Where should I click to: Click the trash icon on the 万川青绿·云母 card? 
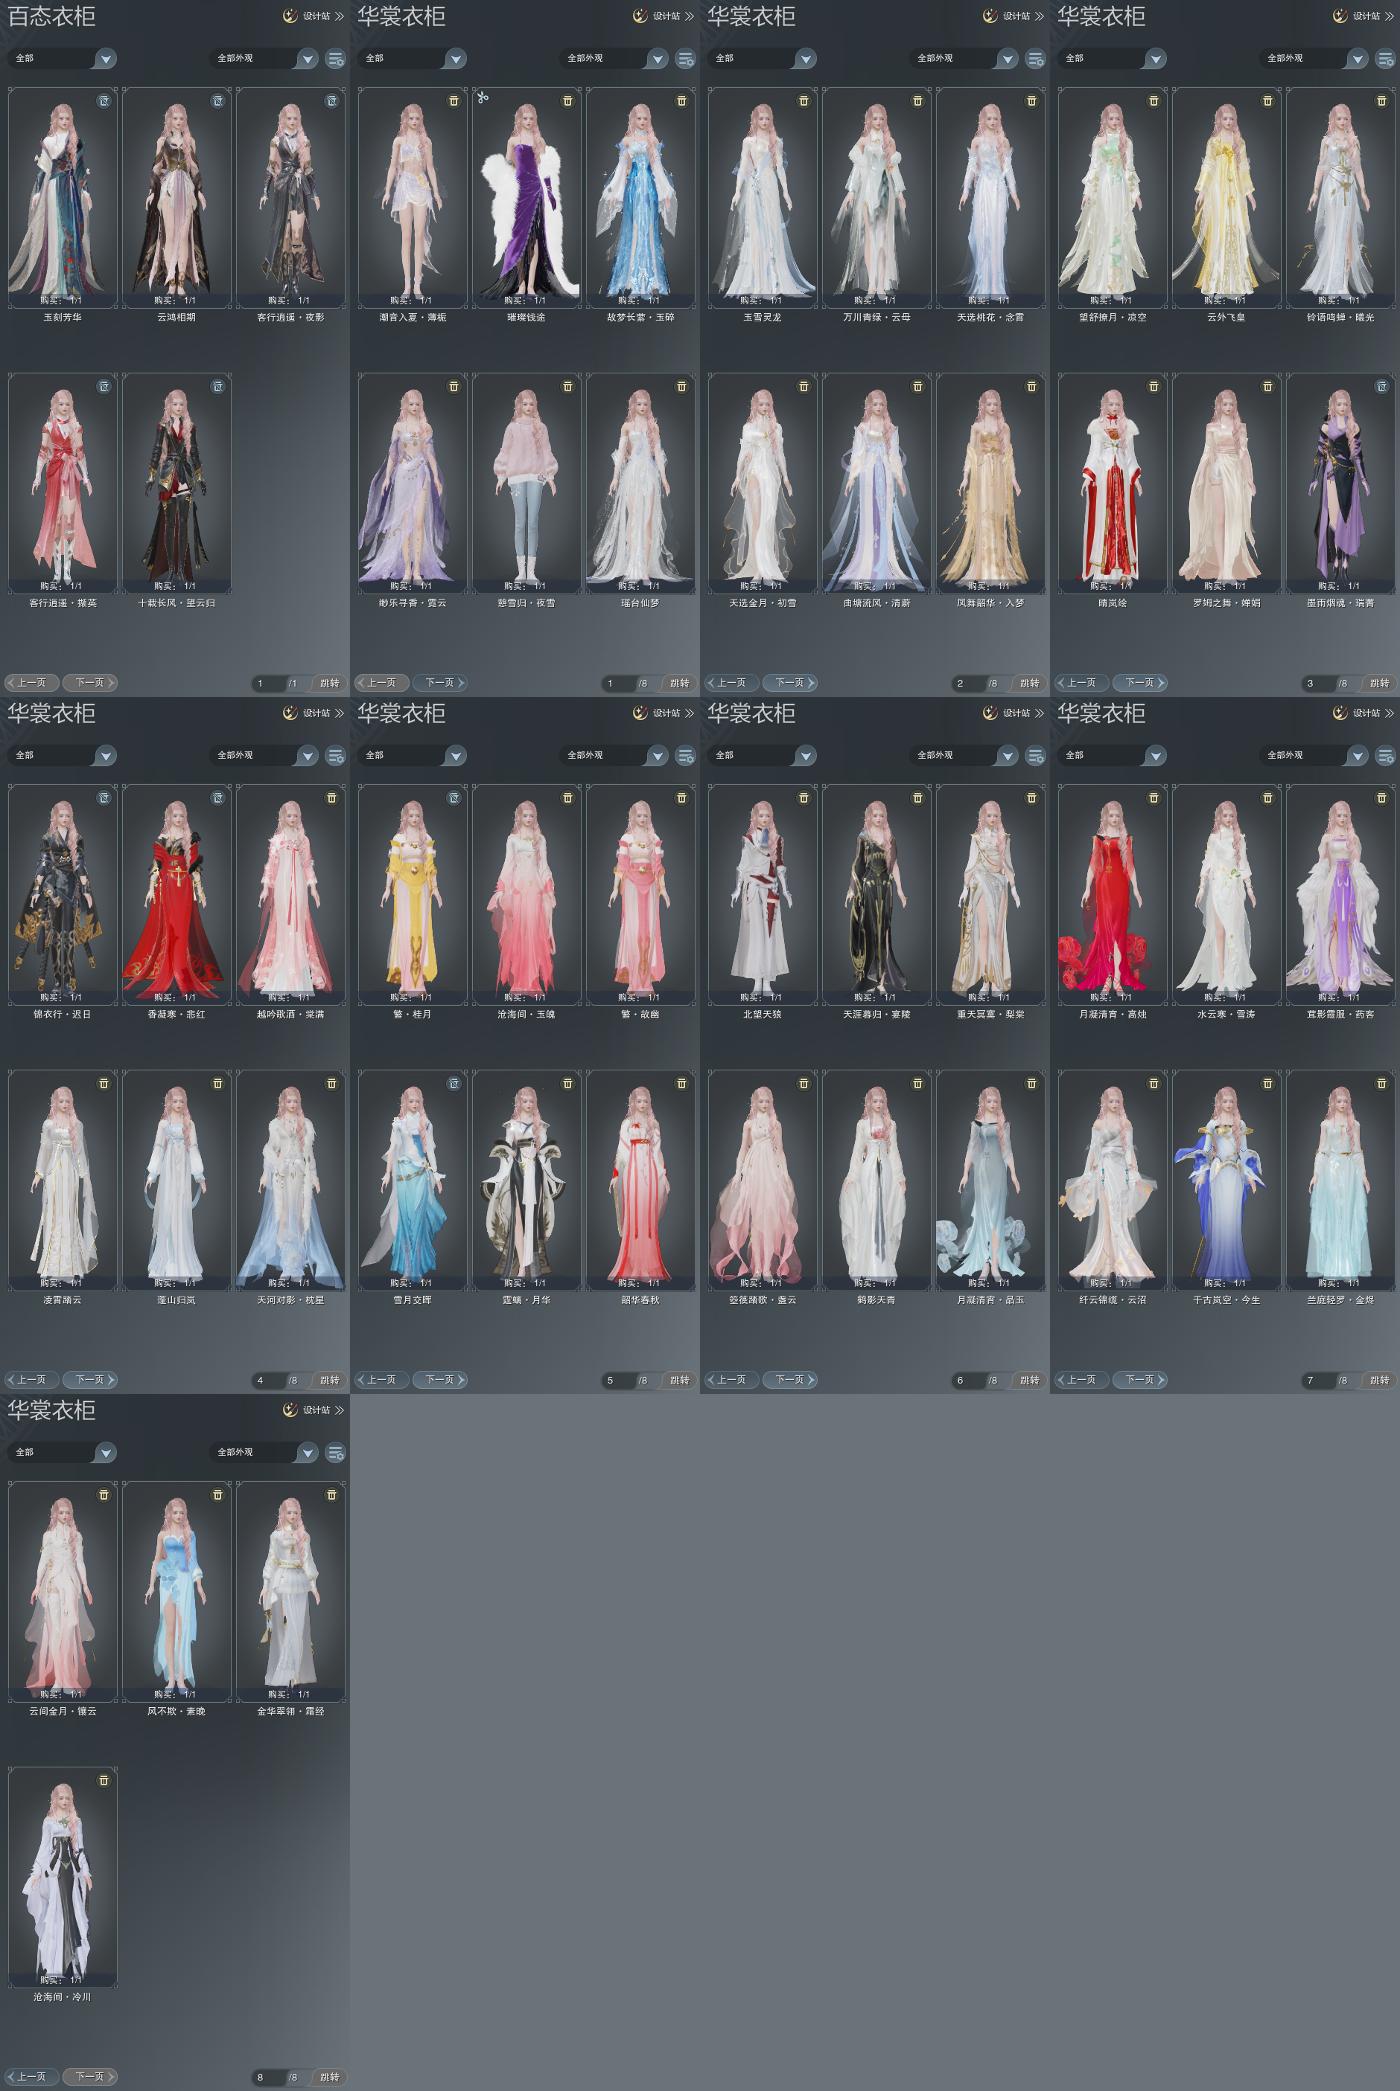pyautogui.click(x=918, y=101)
